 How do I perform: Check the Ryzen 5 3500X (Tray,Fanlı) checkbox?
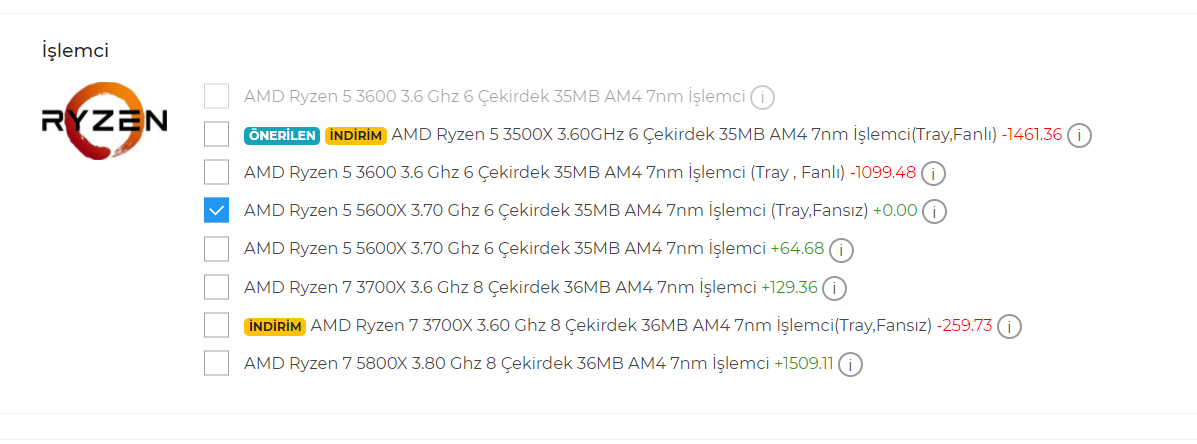tap(216, 134)
